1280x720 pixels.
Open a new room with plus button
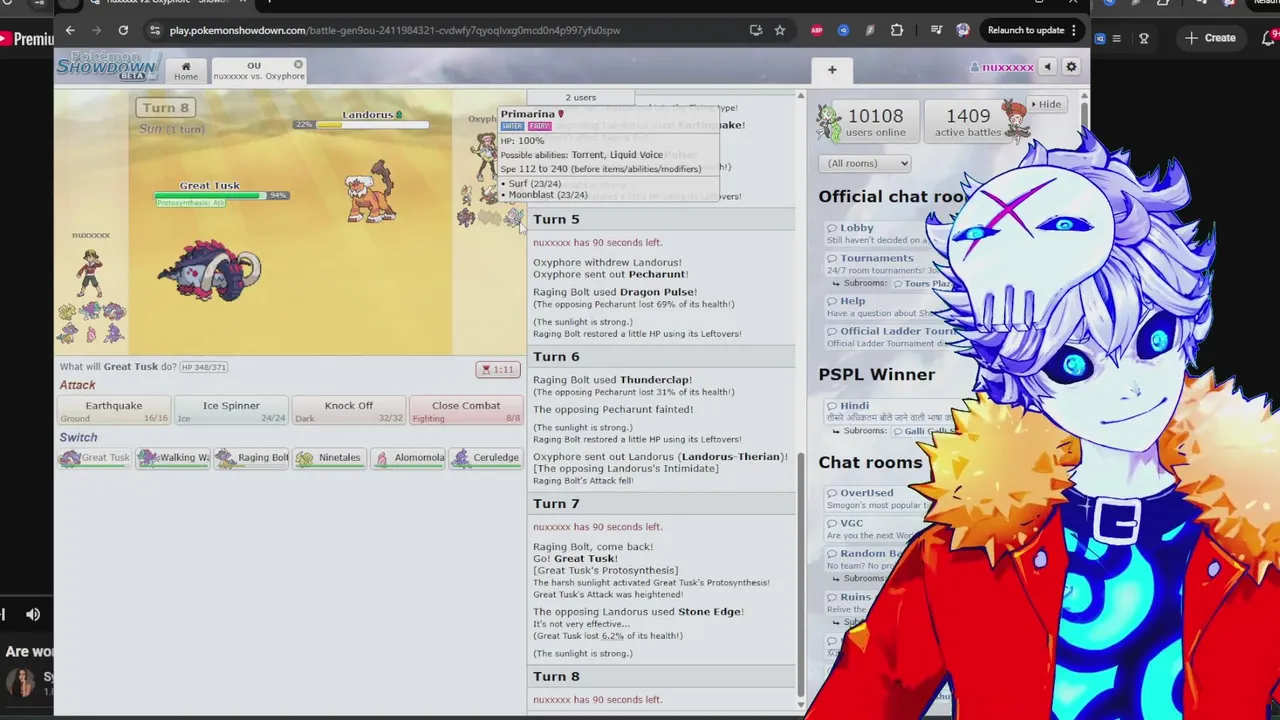click(832, 70)
